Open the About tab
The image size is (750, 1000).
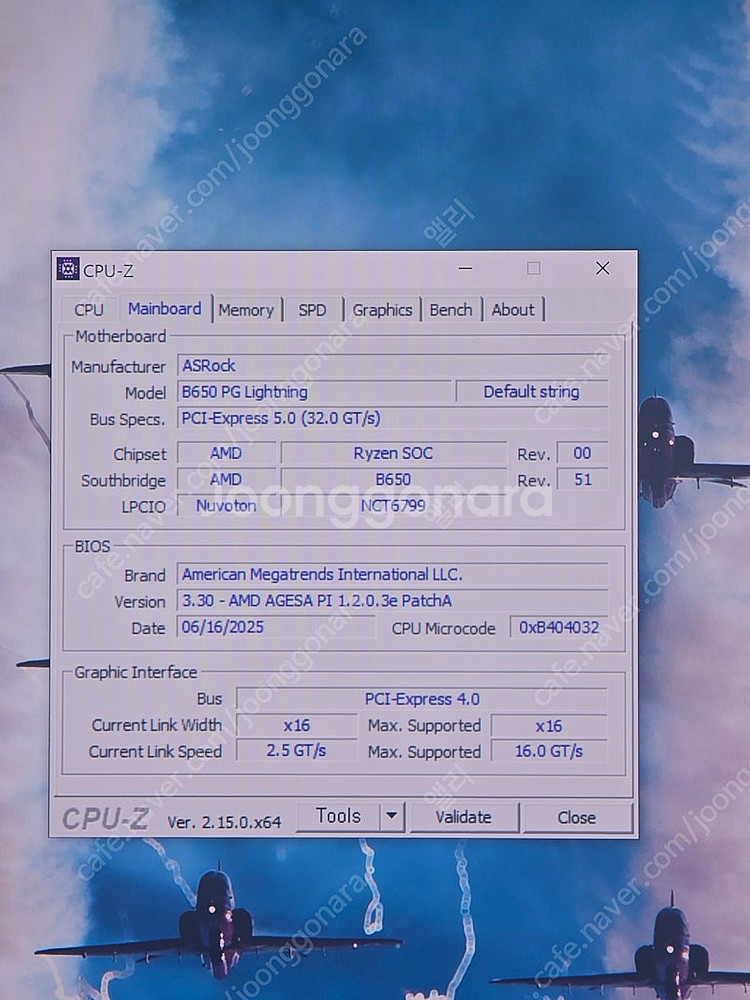click(x=513, y=310)
